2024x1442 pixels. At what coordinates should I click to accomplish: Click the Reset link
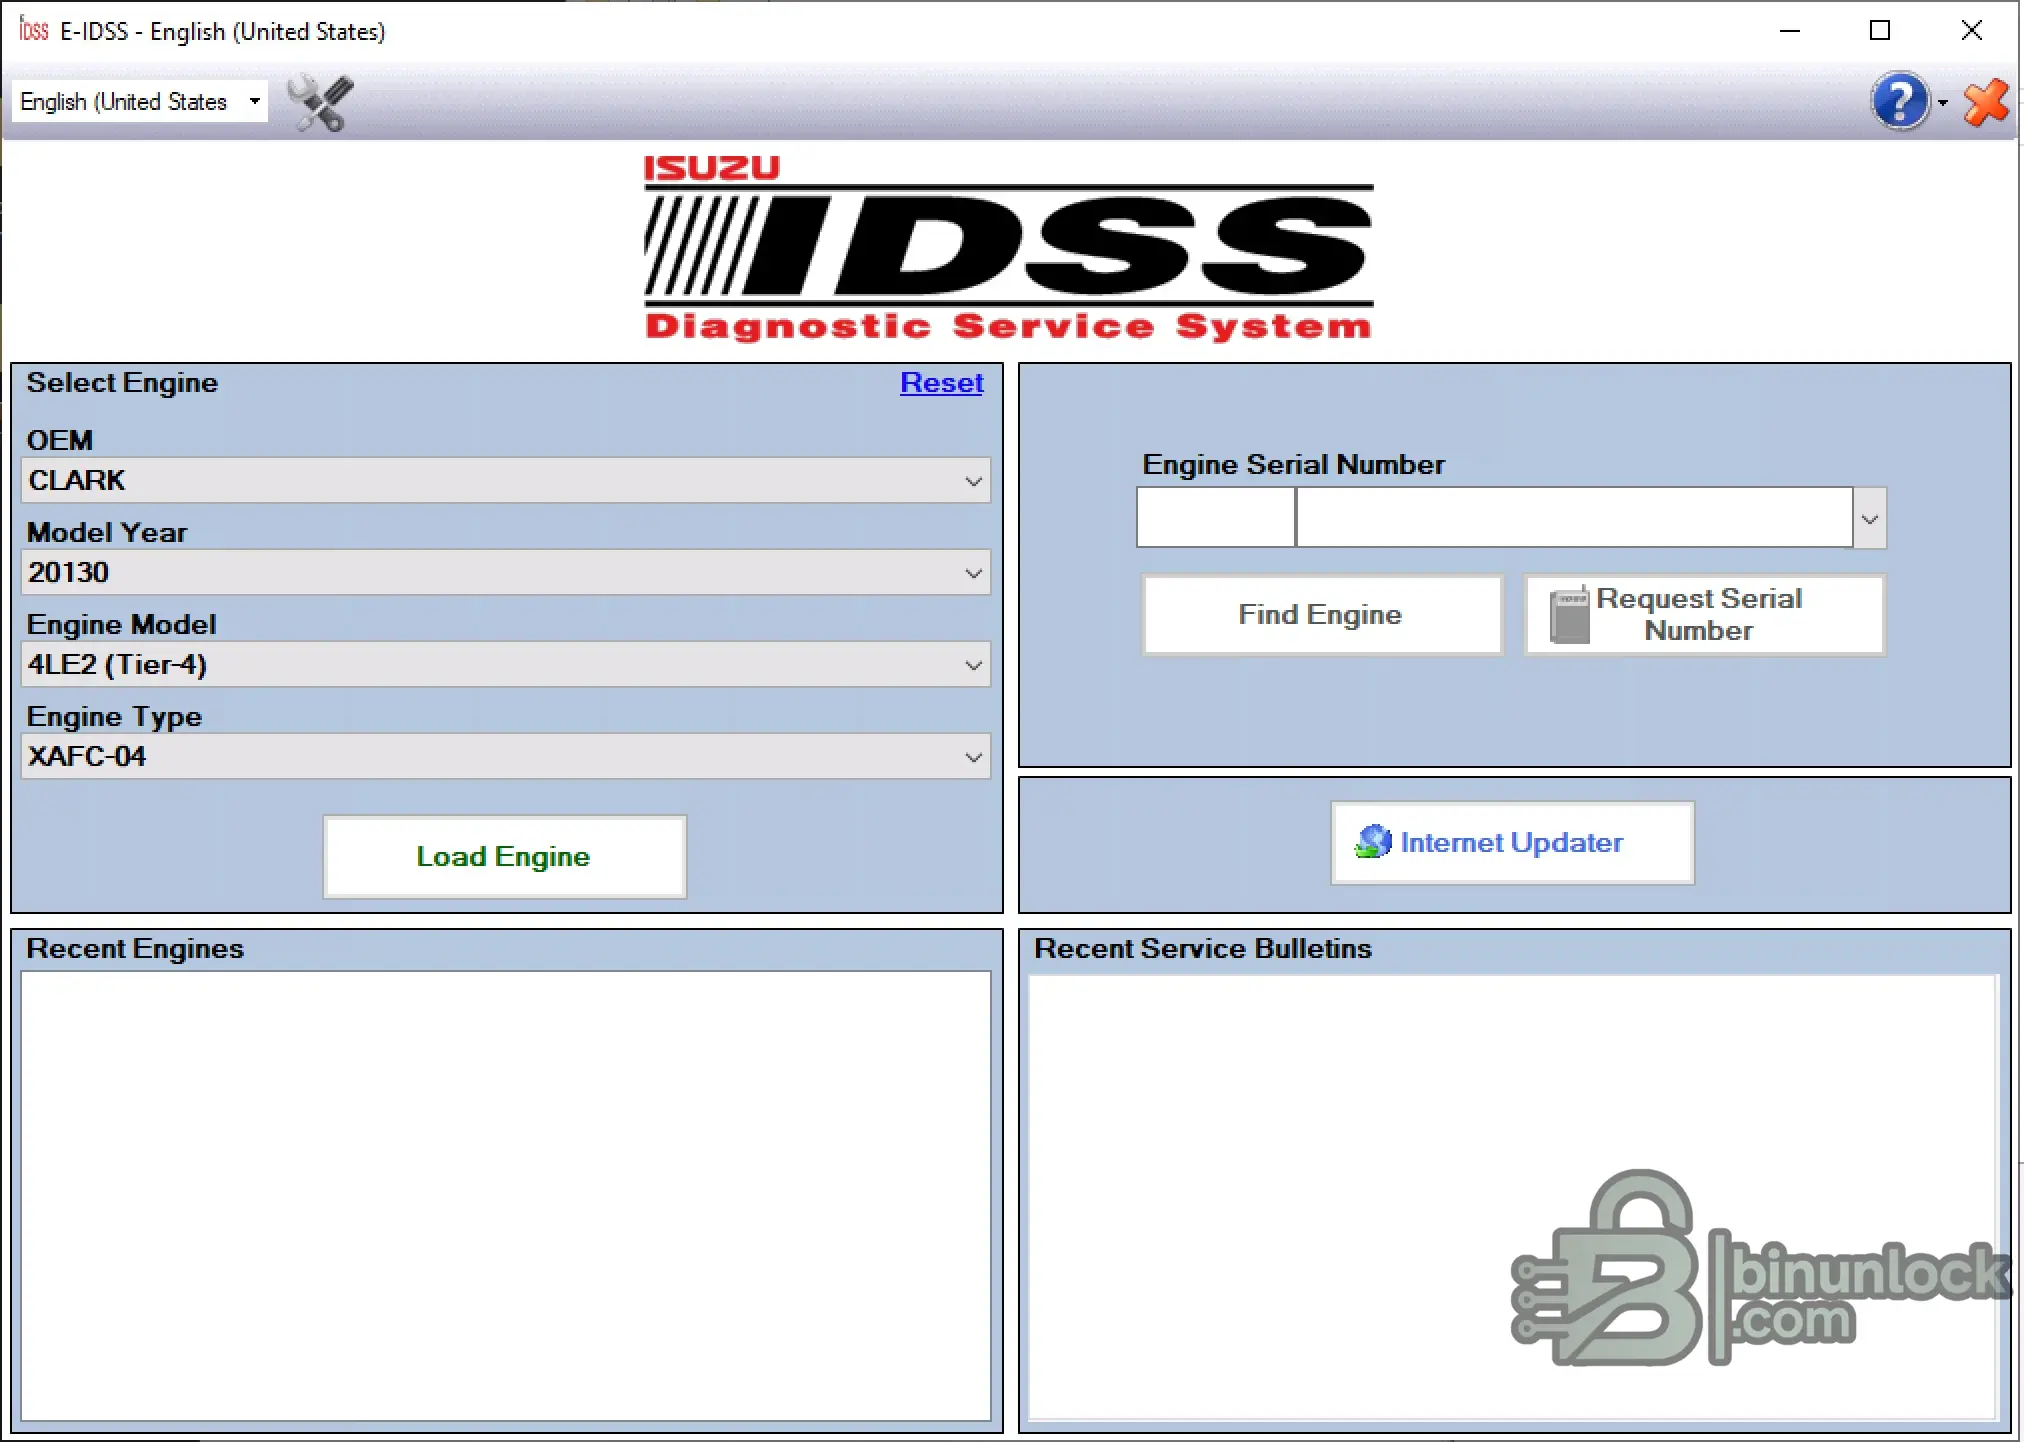pos(941,383)
